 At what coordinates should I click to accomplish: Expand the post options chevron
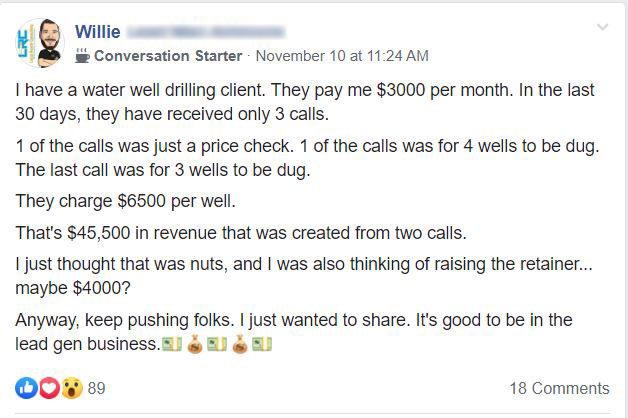(602, 27)
